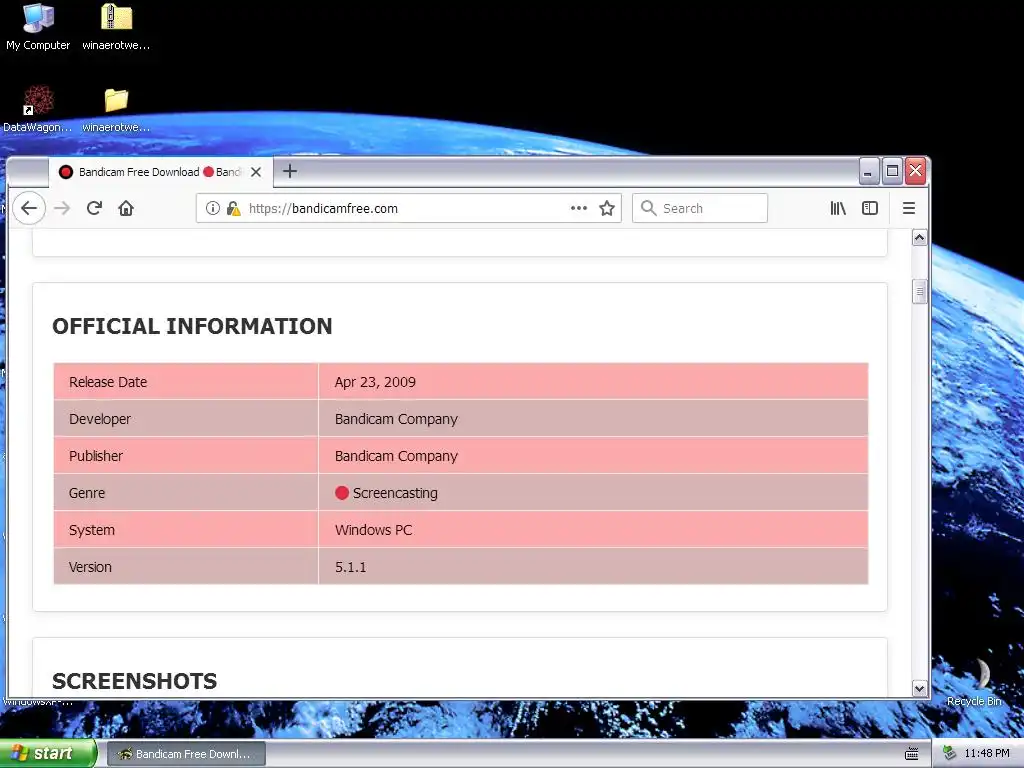The width and height of the screenshot is (1024, 768).
Task: Focus the Search box
Action: 699,208
